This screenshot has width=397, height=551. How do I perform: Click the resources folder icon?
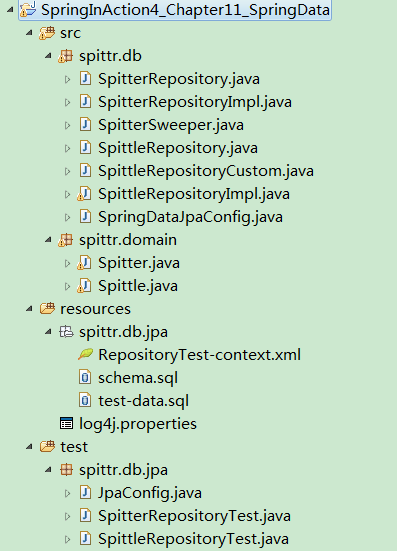pyautogui.click(x=47, y=309)
